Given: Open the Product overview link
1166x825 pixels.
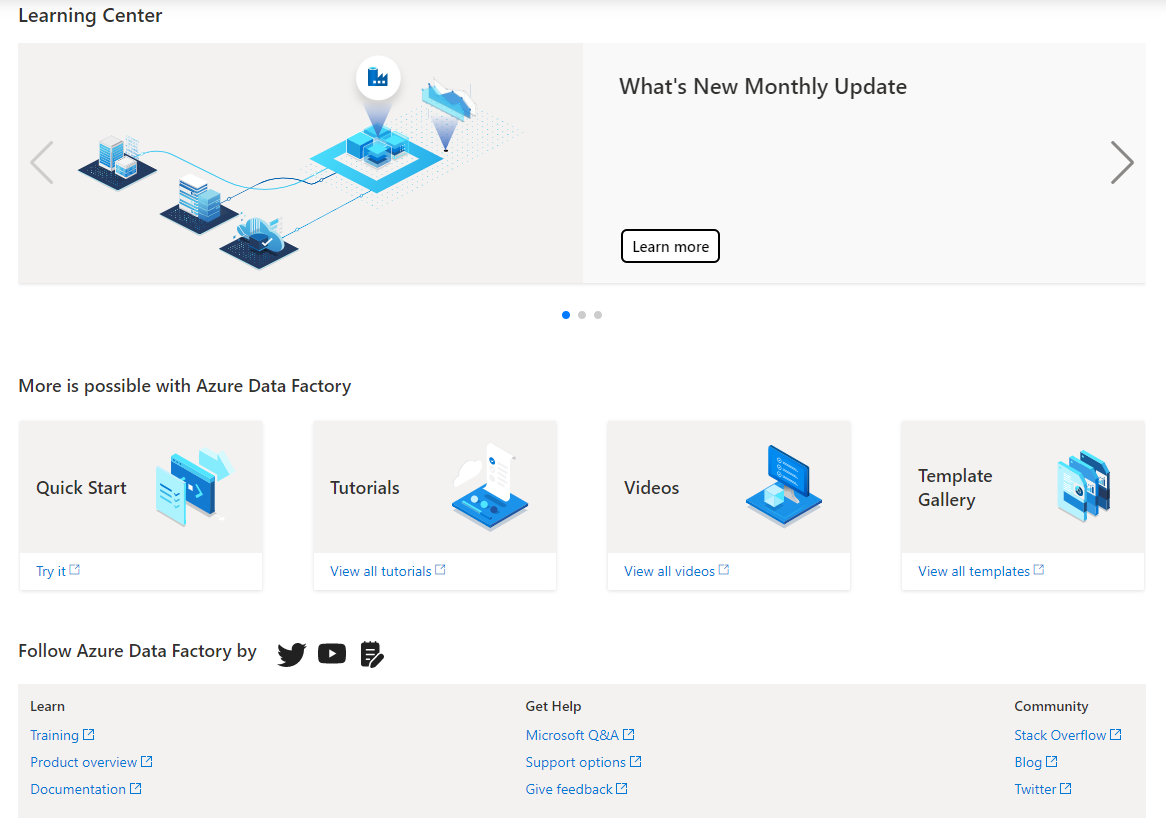Looking at the screenshot, I should click(x=91, y=763).
